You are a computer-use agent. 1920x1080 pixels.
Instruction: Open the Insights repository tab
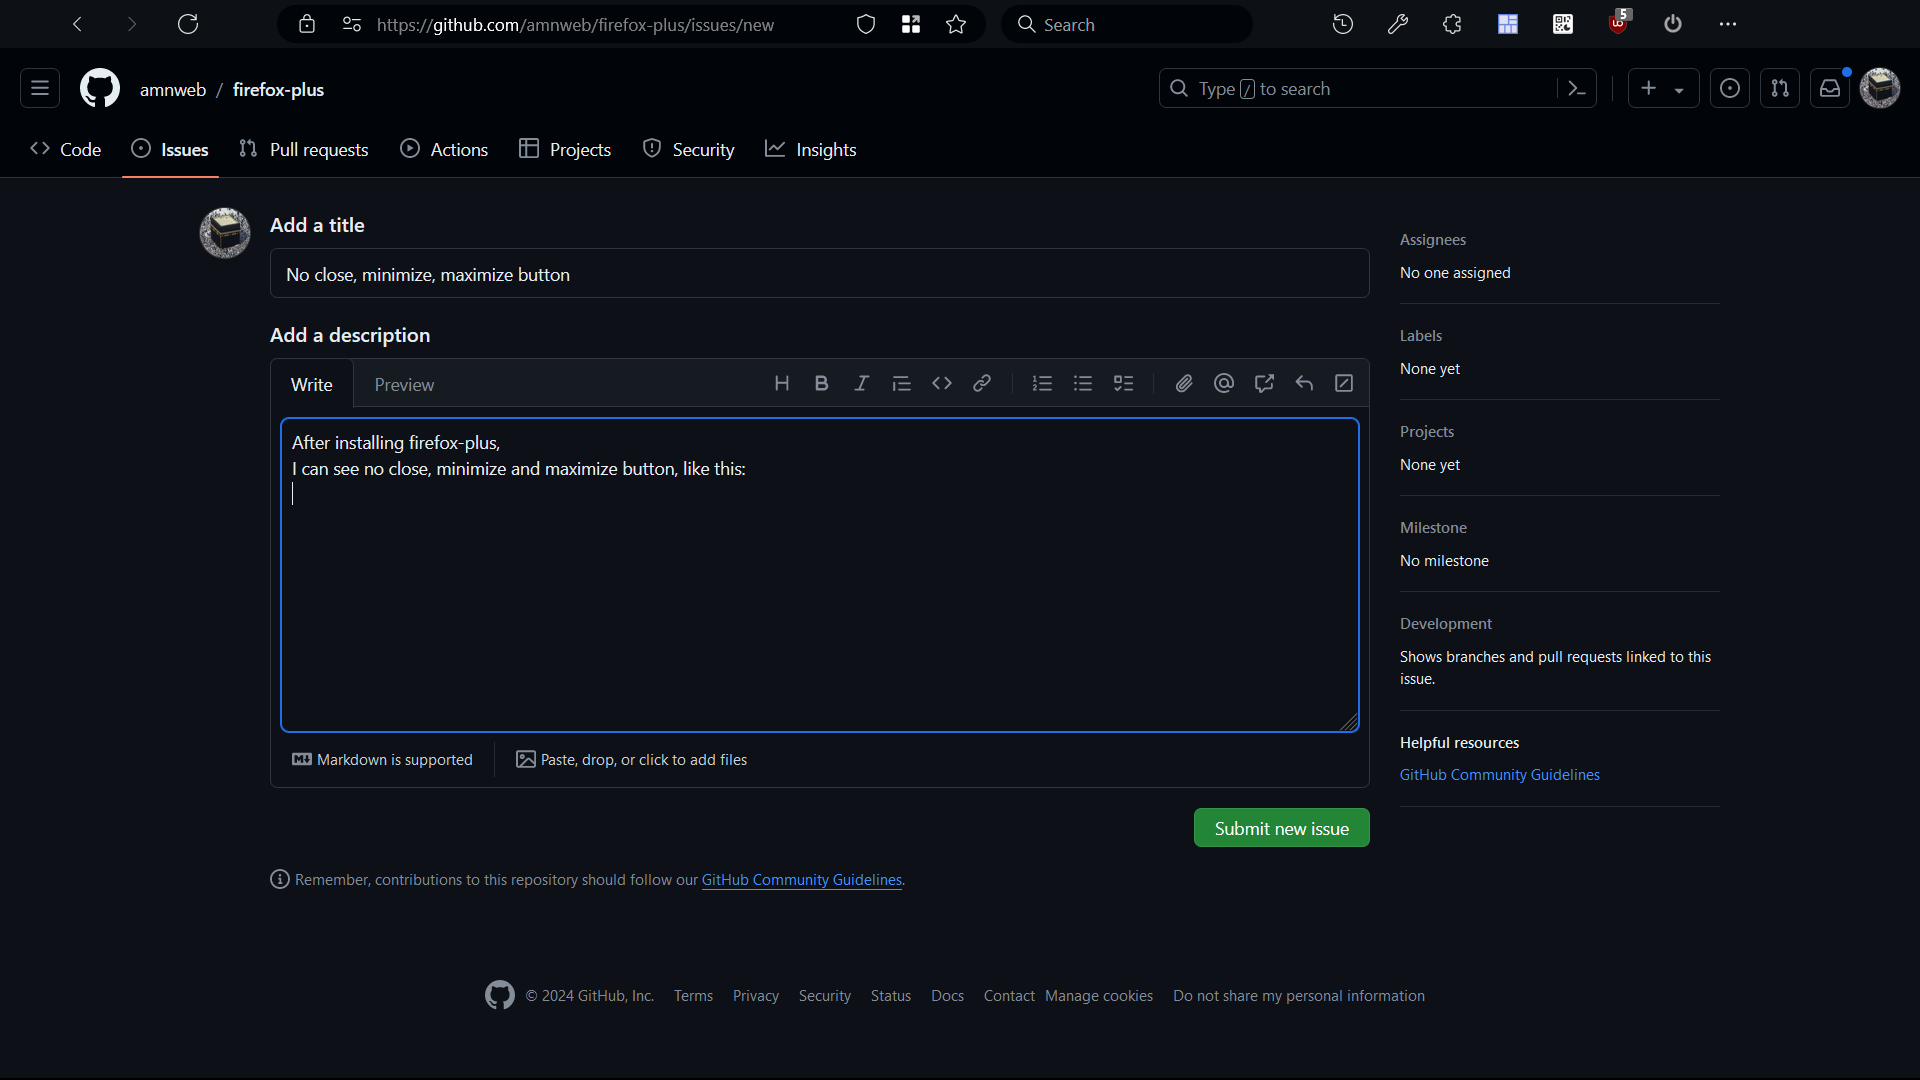811,149
